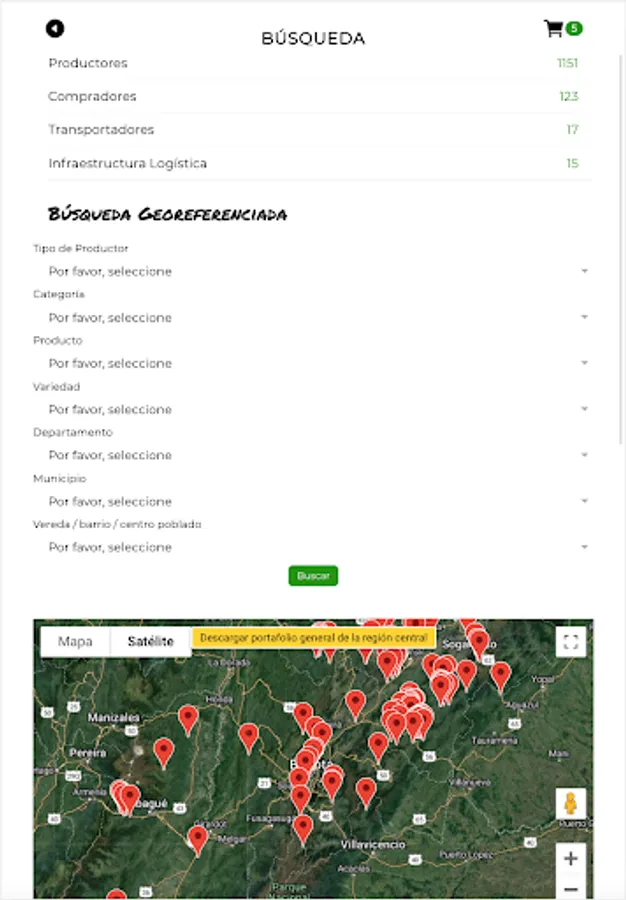Select the map pin near Yopal
This screenshot has width=626, height=900.
pos(501,676)
